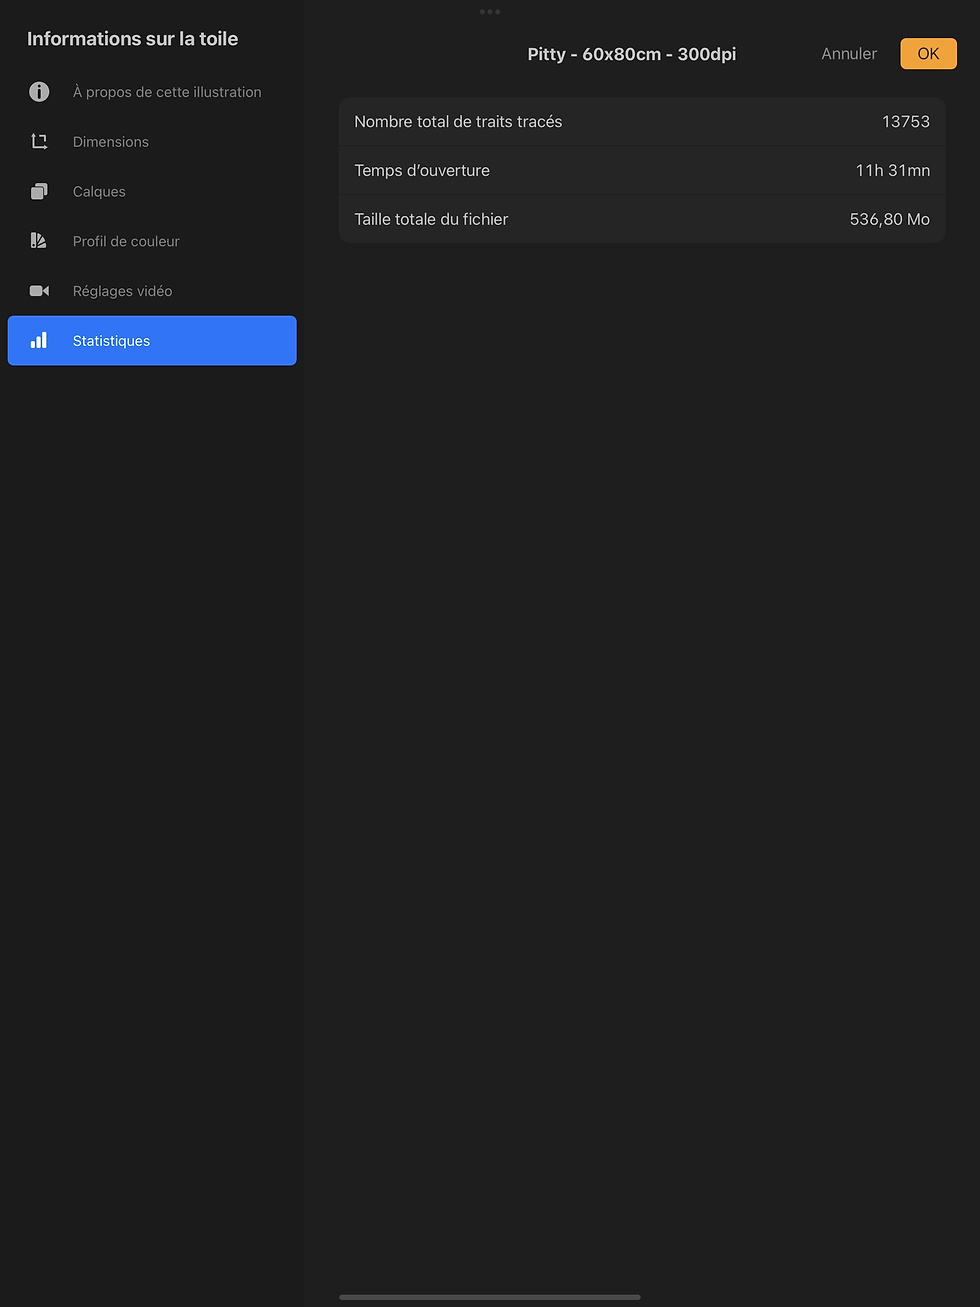
Task: Click the info circle icon
Action: (39, 92)
